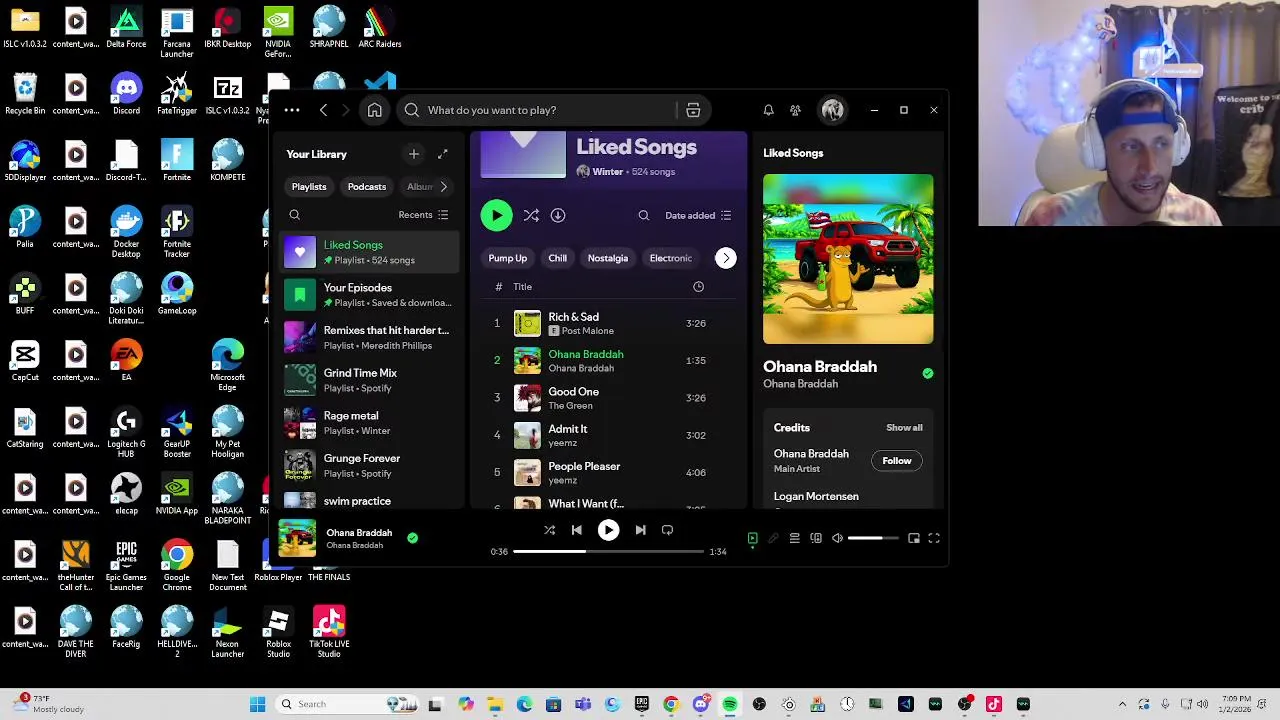Click the green check beside Ohana Braddah in player bar

coord(412,538)
